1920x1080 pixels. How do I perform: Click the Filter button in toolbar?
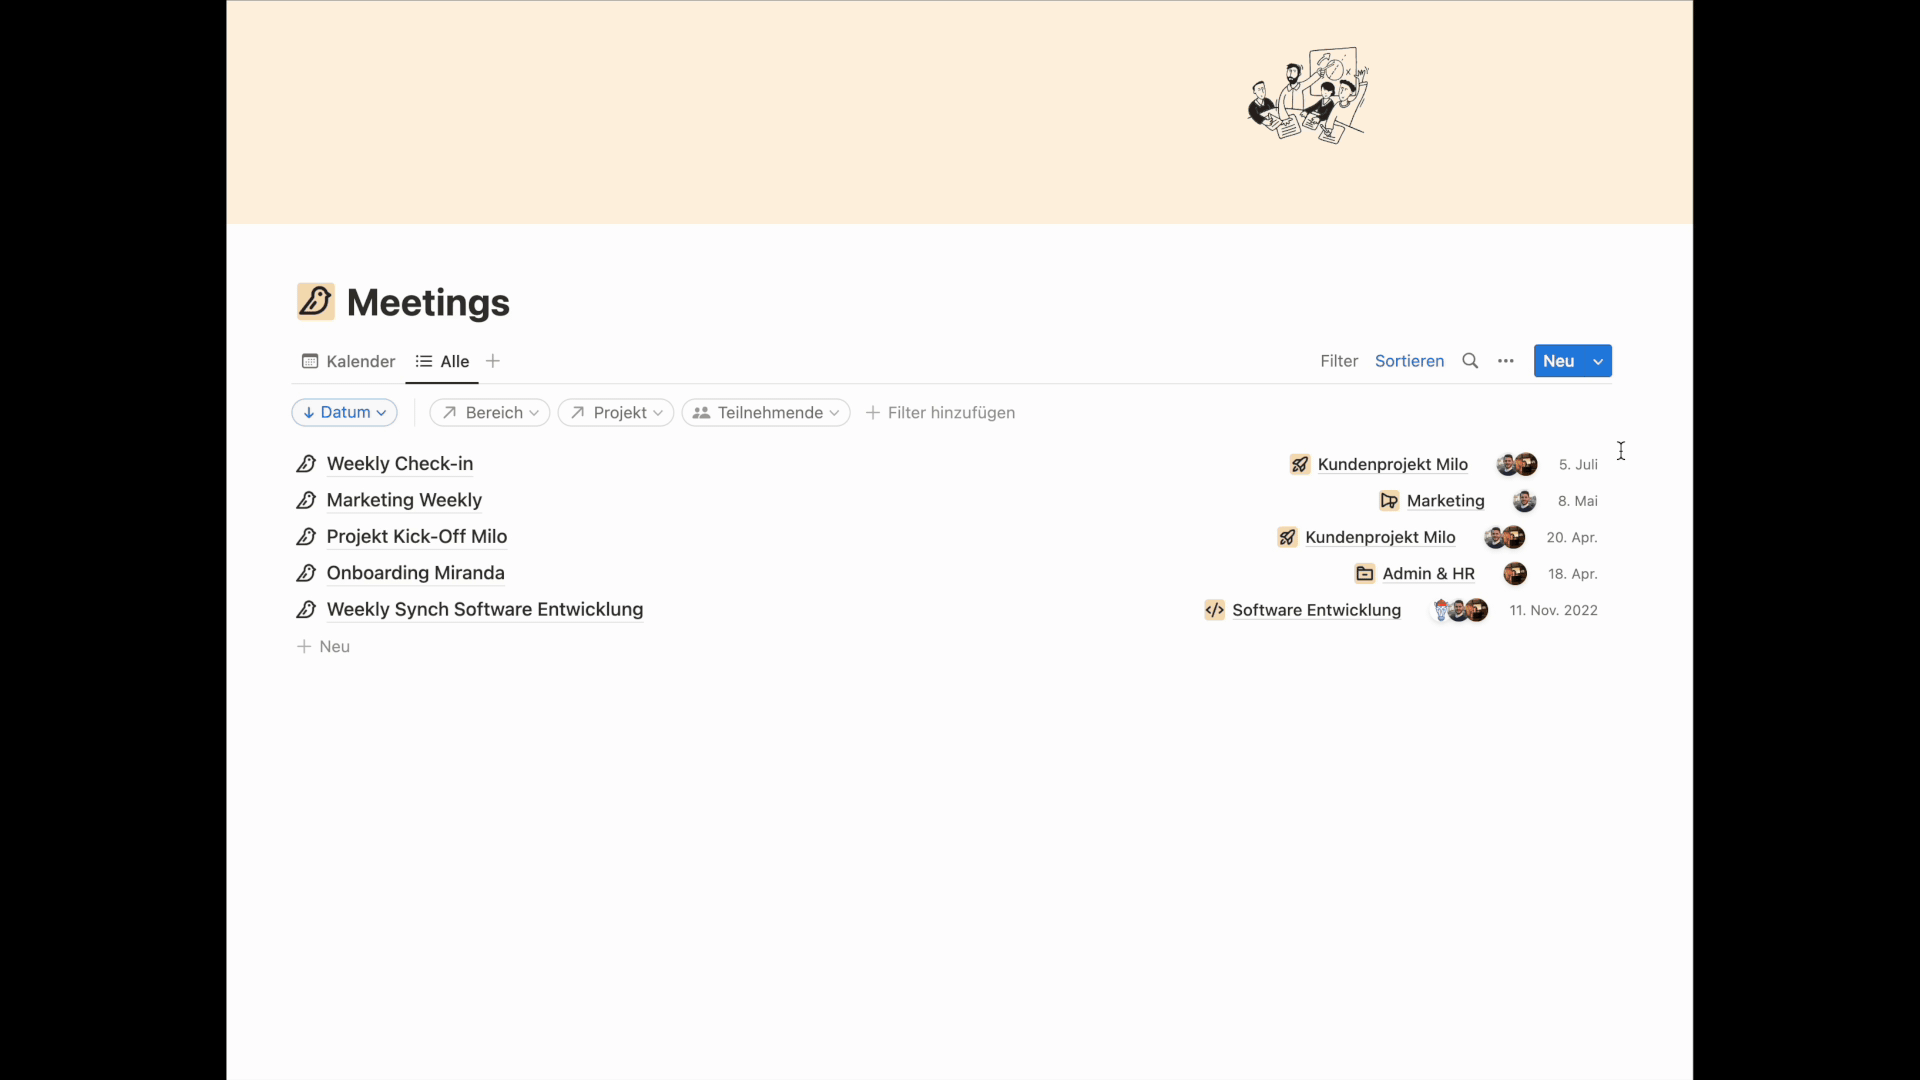1338,361
